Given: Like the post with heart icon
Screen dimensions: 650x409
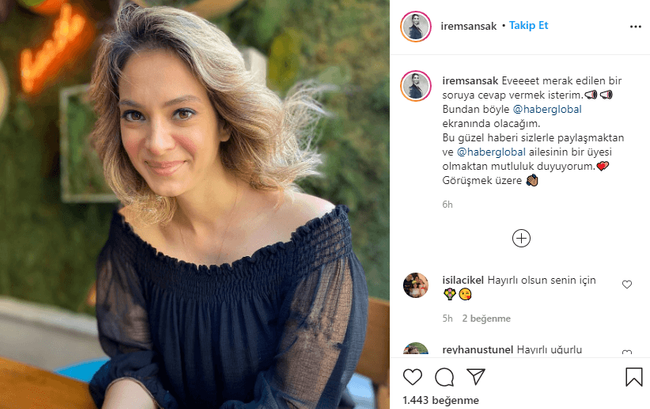Looking at the screenshot, I should (413, 377).
